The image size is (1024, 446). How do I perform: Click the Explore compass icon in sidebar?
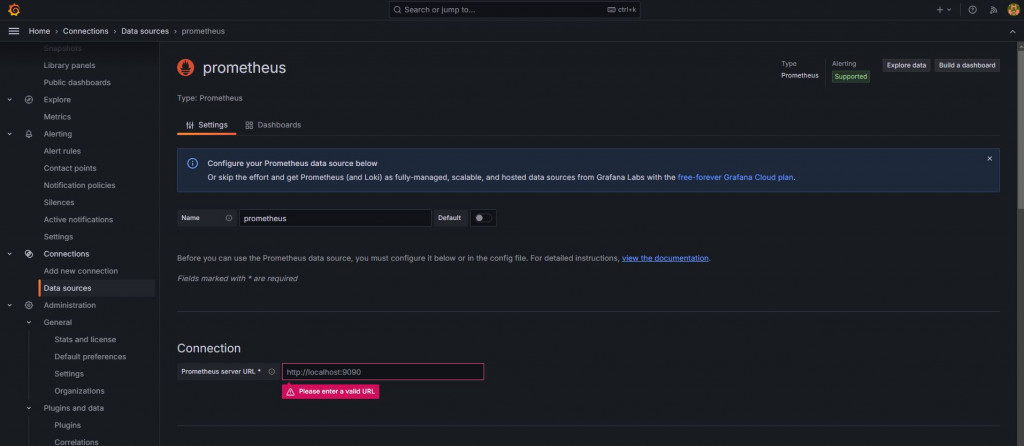tap(29, 100)
